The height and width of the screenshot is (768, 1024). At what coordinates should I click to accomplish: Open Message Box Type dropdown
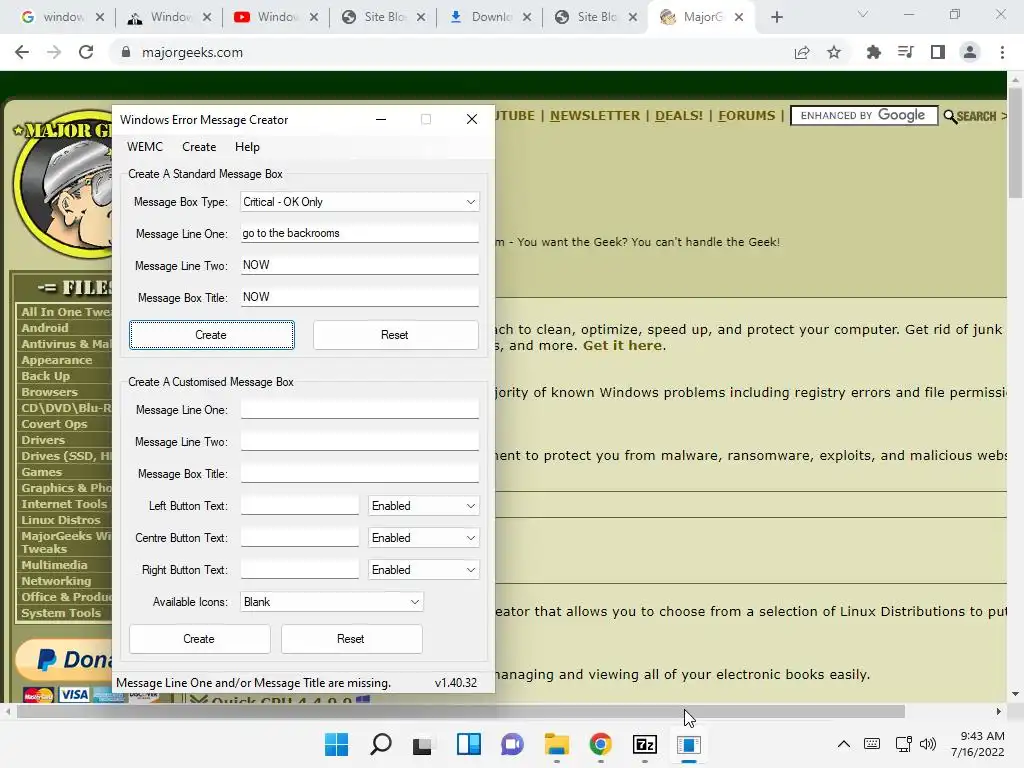point(359,202)
